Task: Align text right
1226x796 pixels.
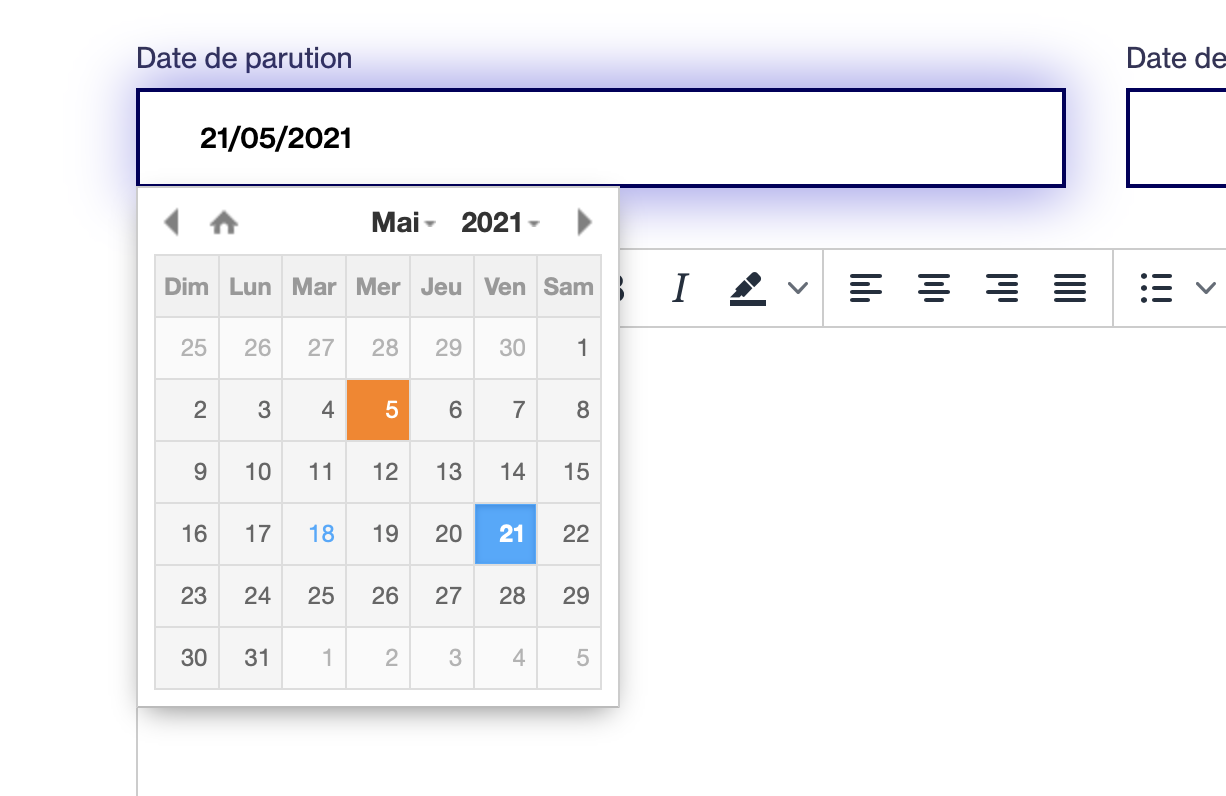Action: pyautogui.click(x=1001, y=288)
